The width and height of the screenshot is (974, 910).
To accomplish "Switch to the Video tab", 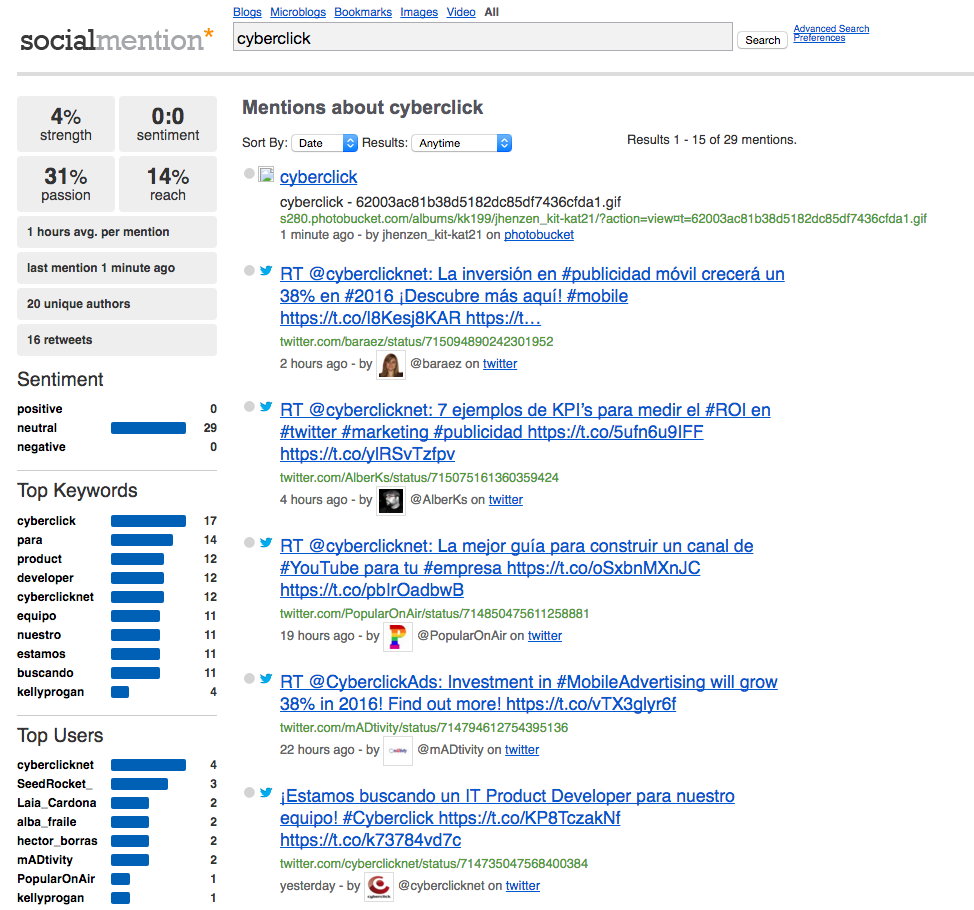I will (461, 12).
